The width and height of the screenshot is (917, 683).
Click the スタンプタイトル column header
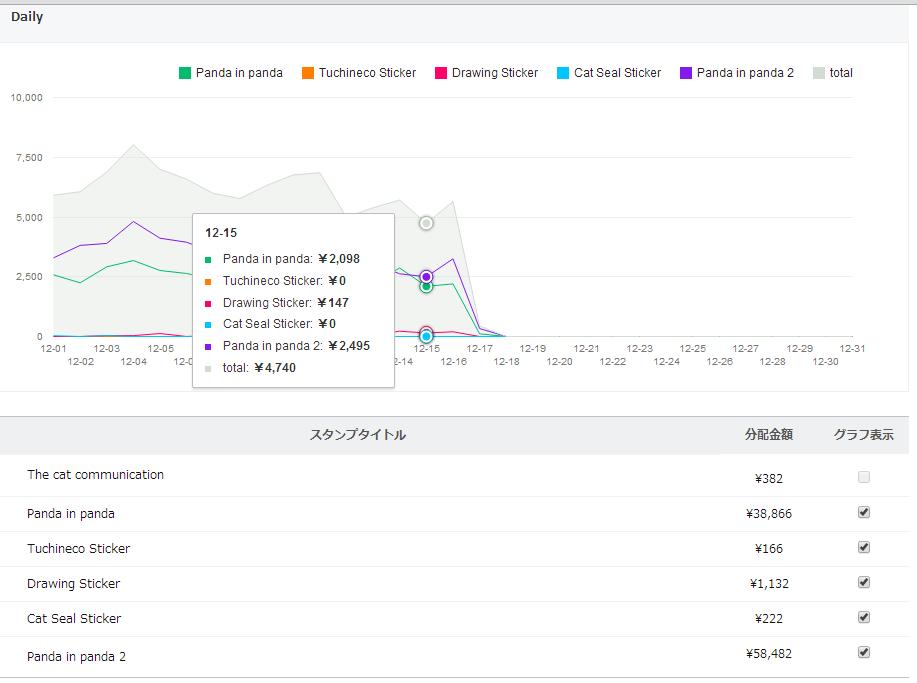358,435
